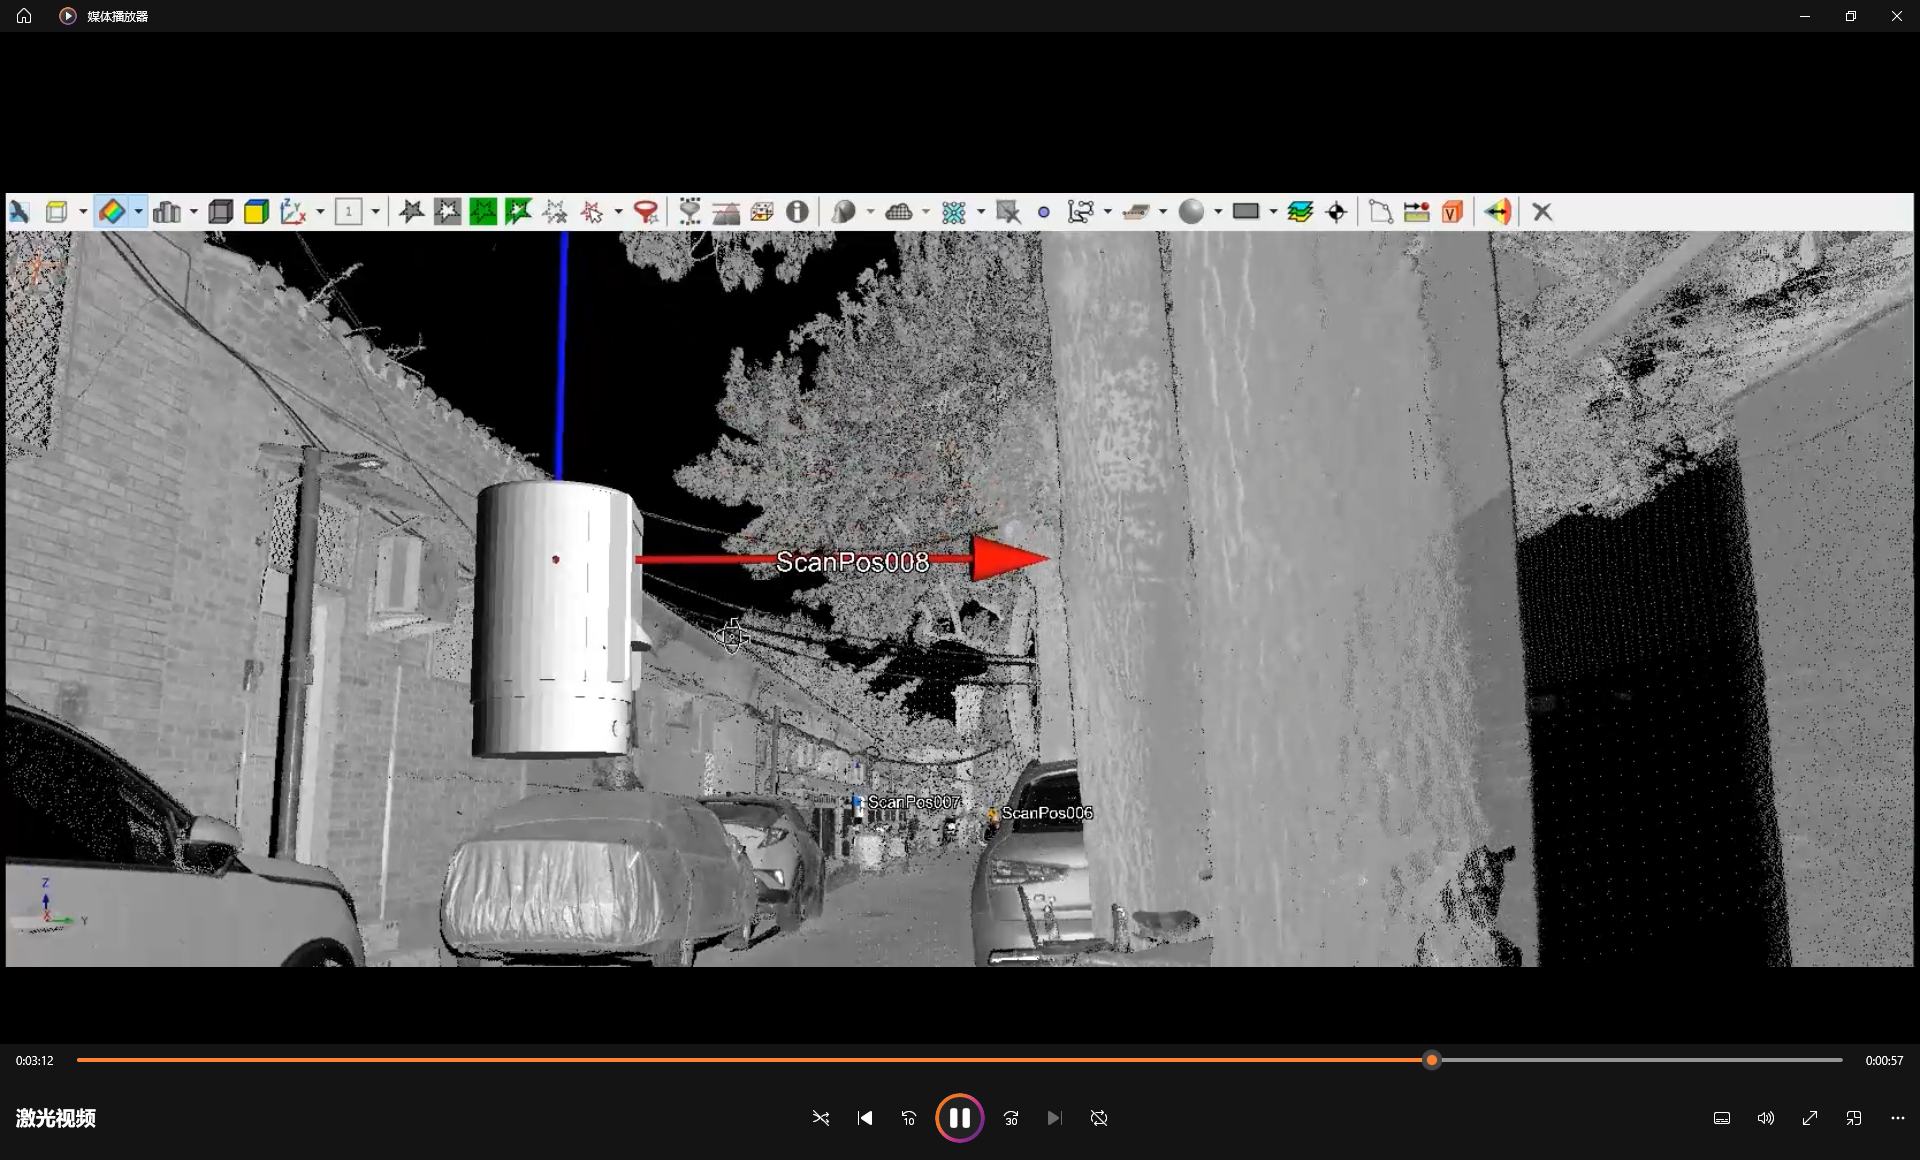The height and width of the screenshot is (1160, 1920).
Task: Open dropdown arrow beside rainbow color icon
Action: click(138, 212)
